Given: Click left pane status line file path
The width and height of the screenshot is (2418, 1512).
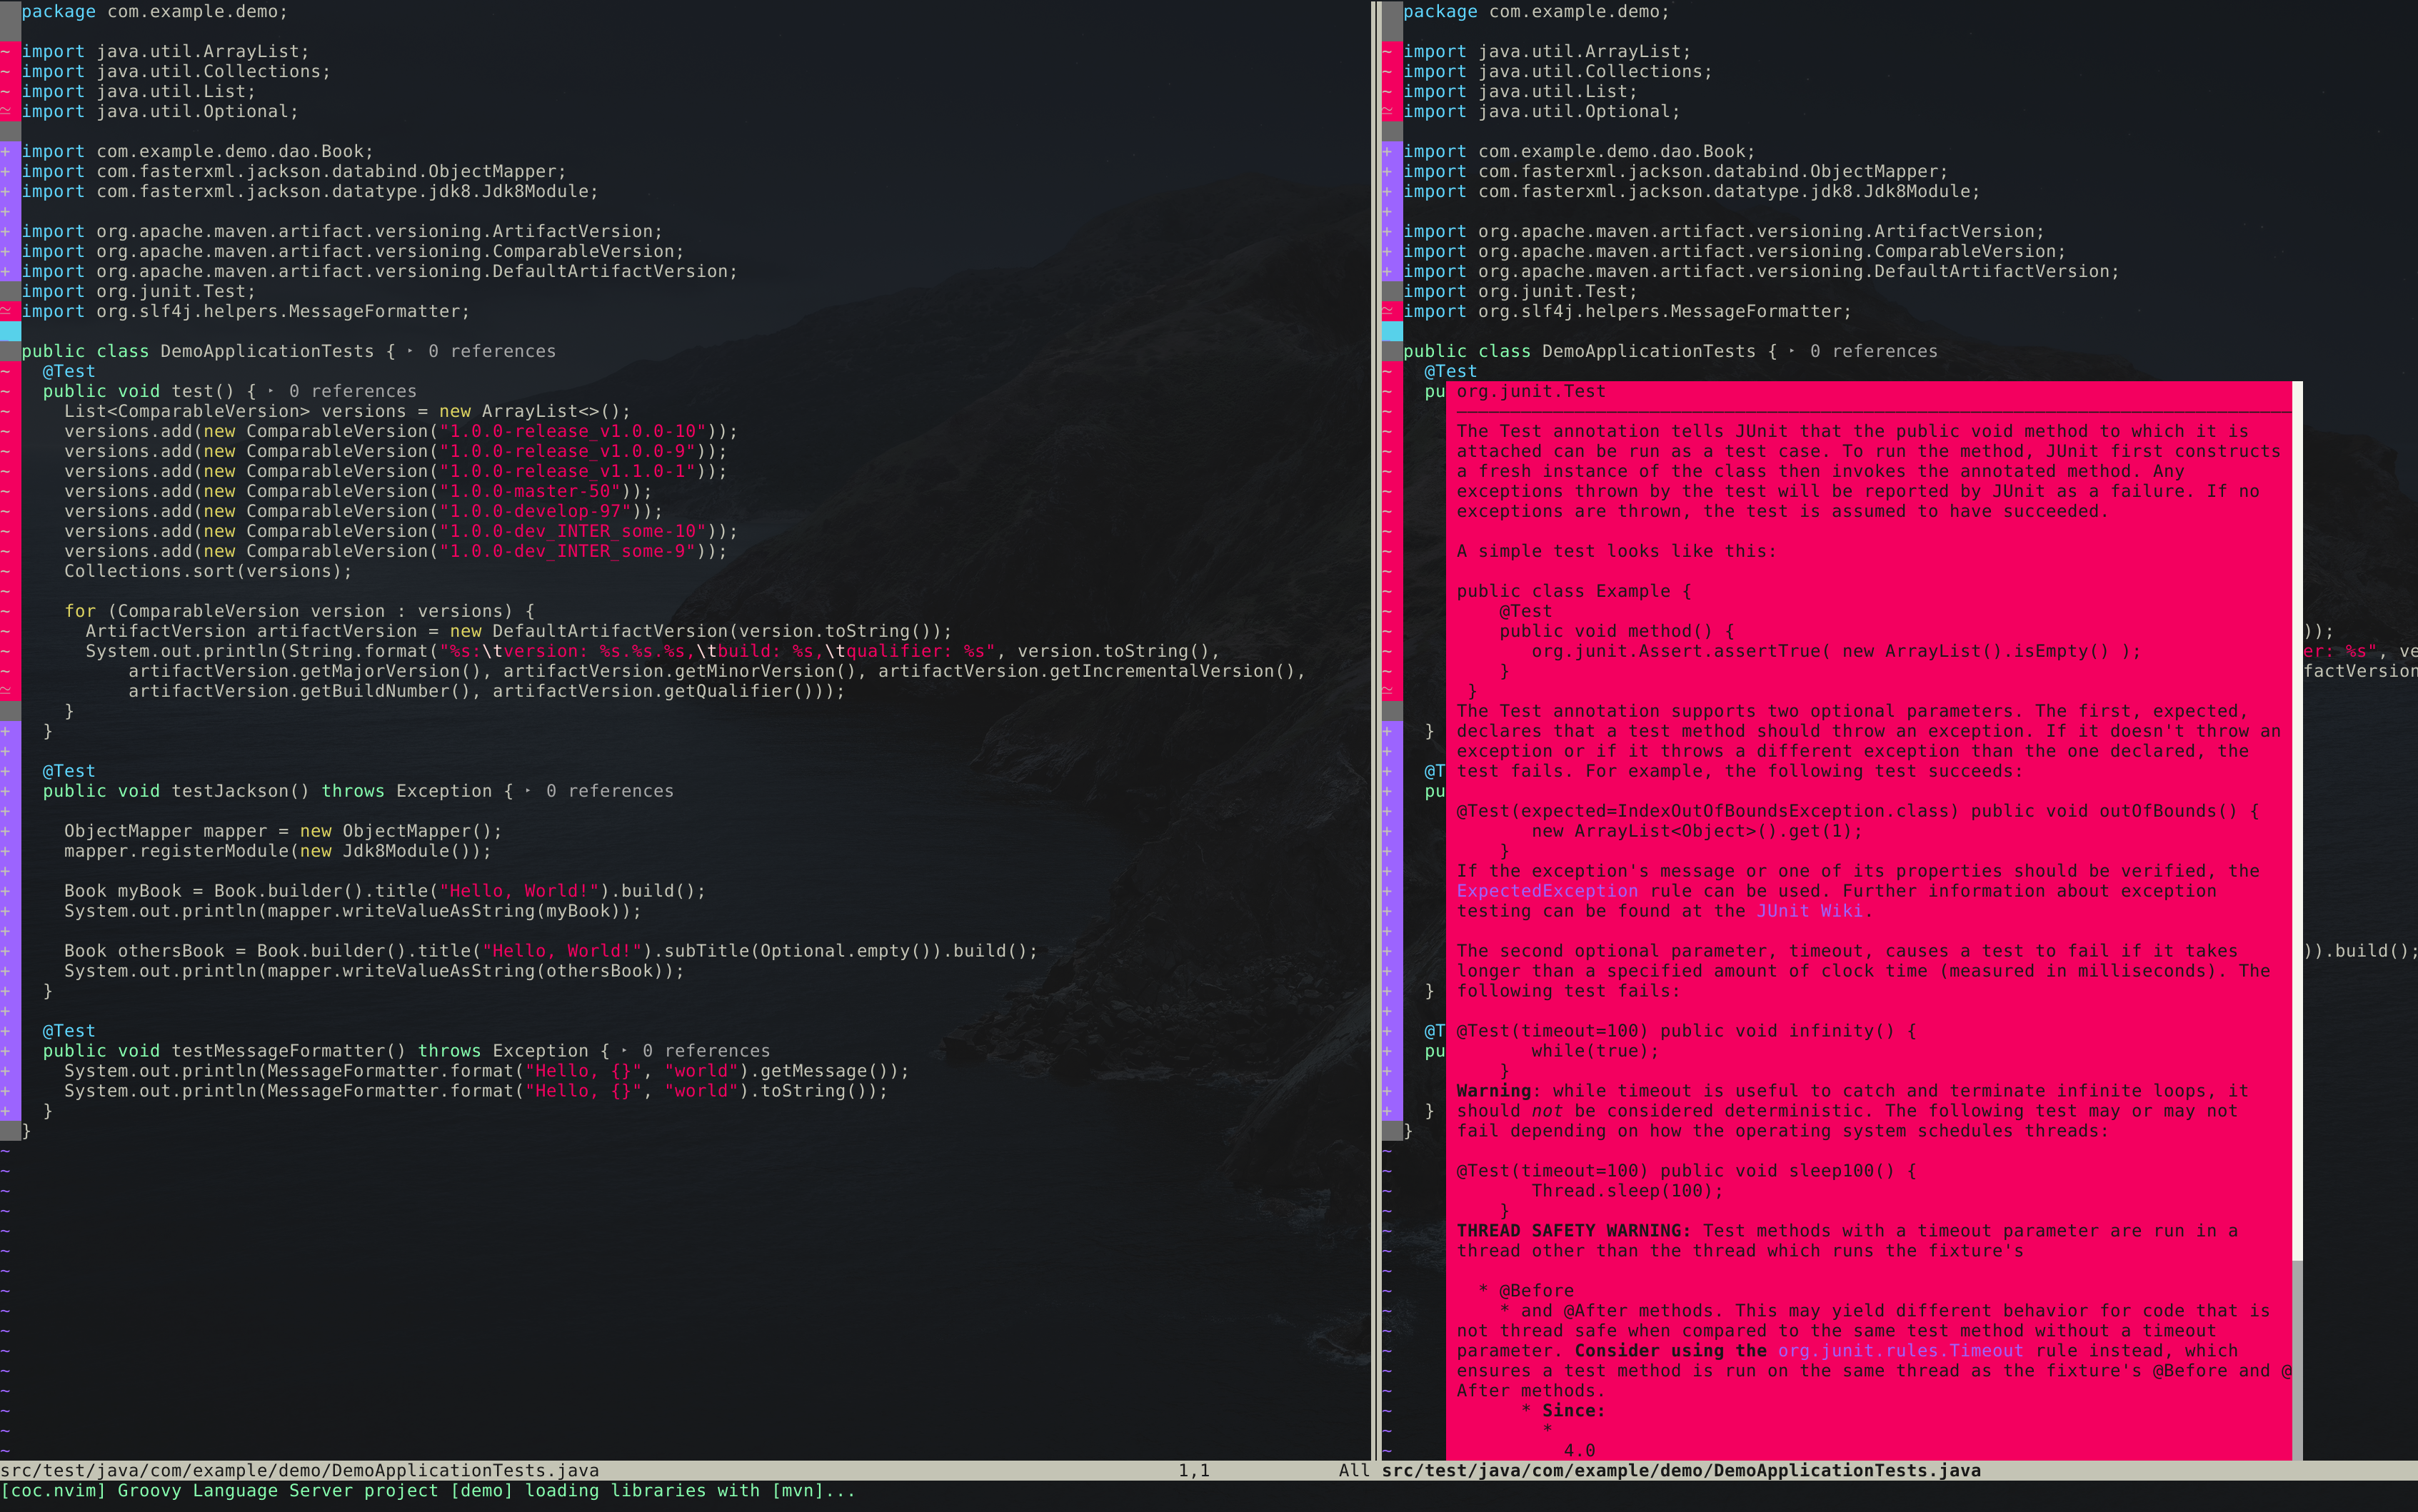Looking at the screenshot, I should click(300, 1470).
